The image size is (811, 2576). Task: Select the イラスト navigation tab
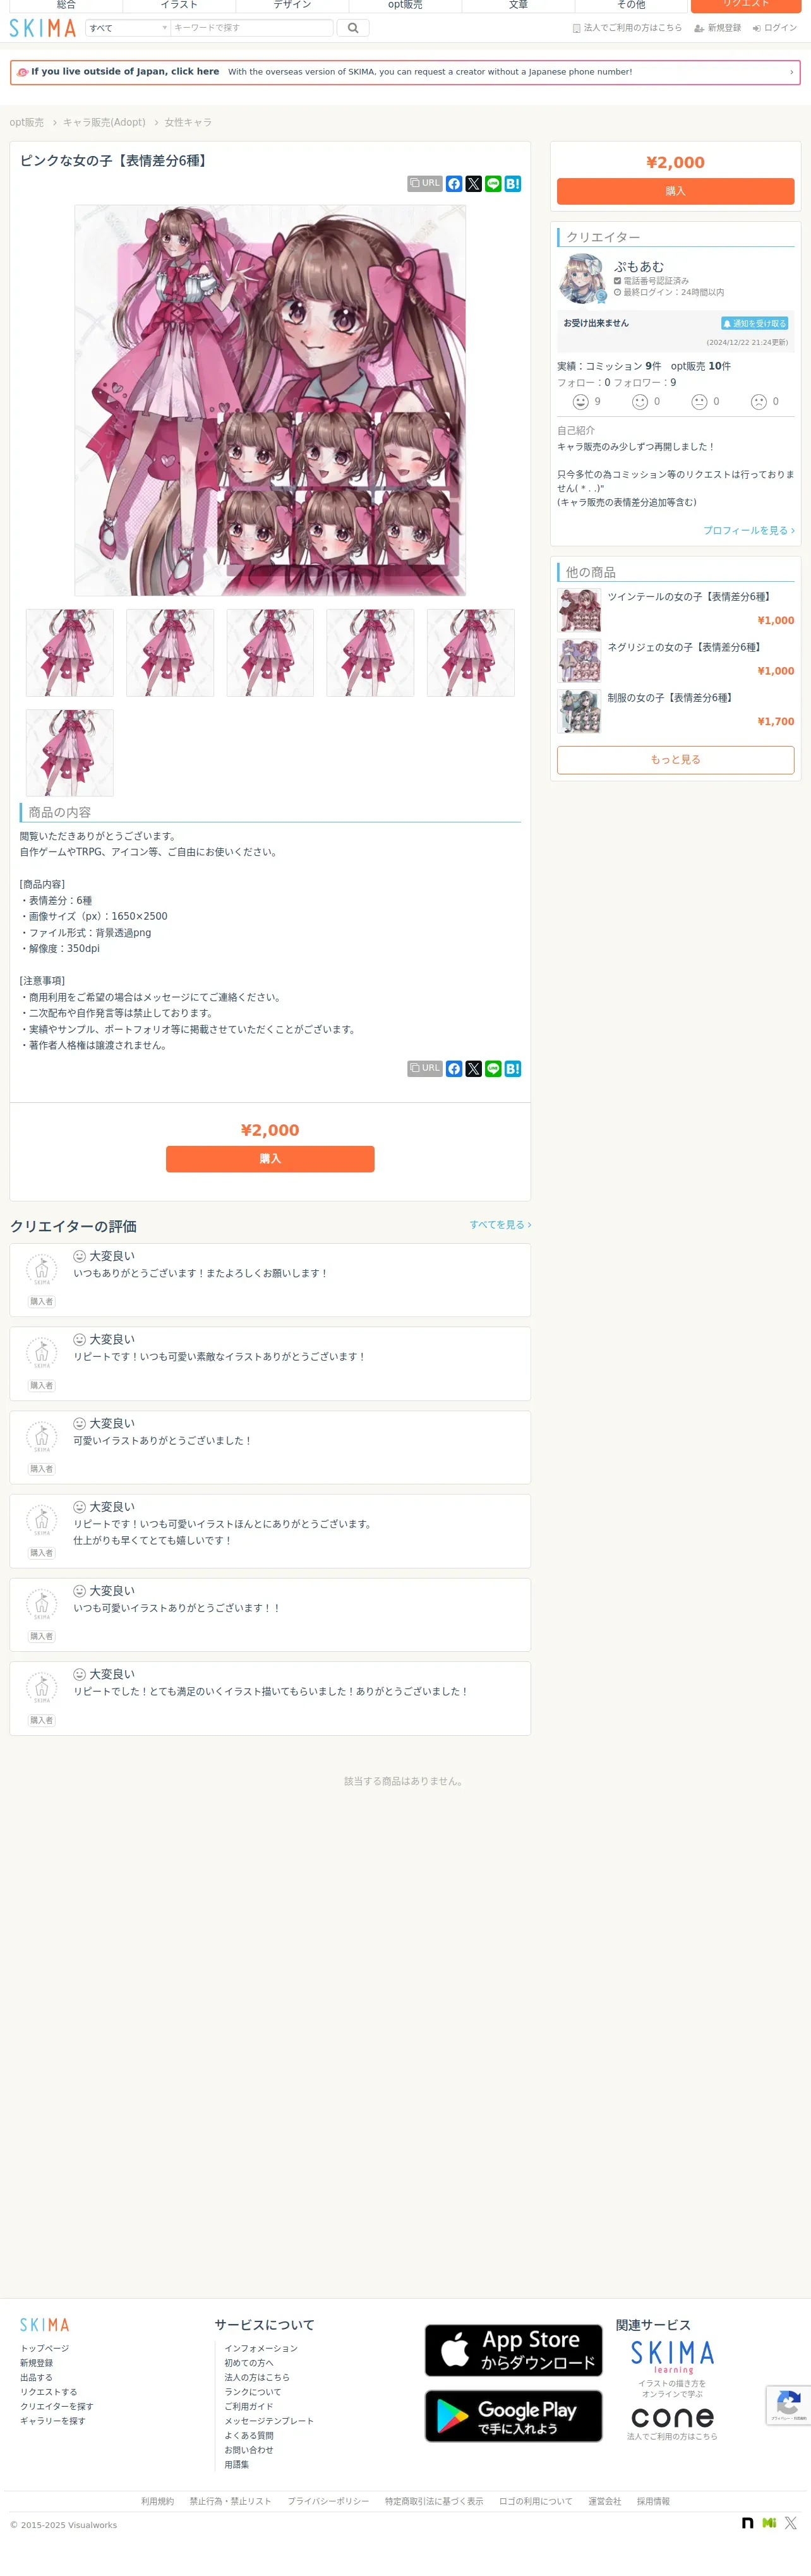pyautogui.click(x=179, y=5)
